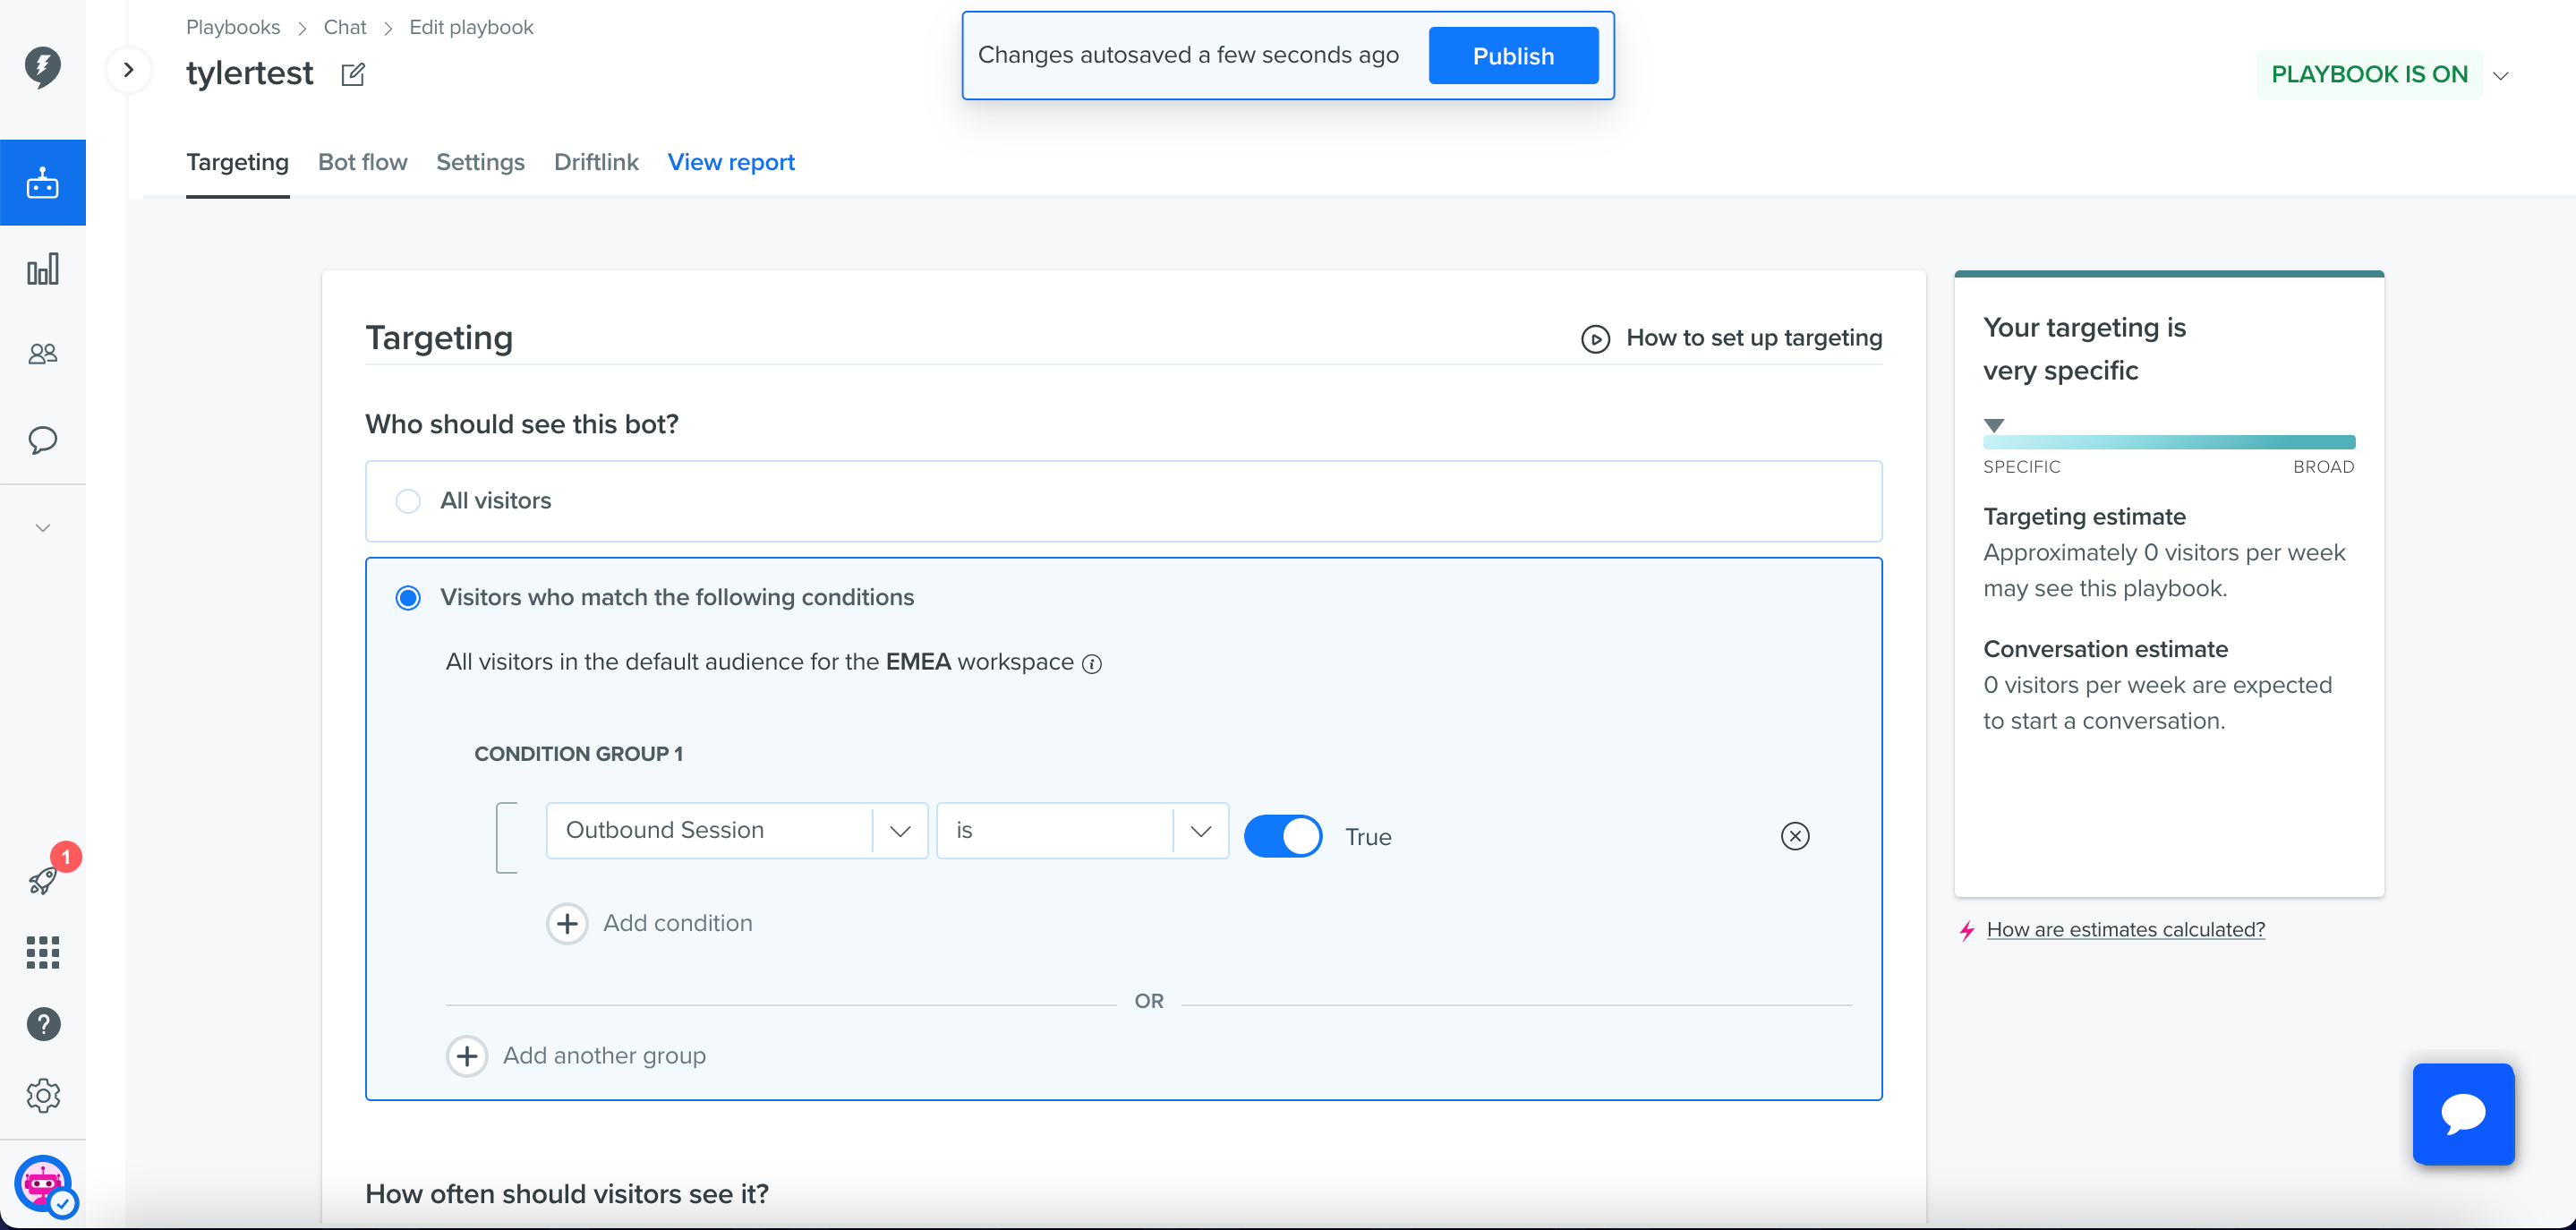
Task: Switch to the Settings tab
Action: (x=480, y=162)
